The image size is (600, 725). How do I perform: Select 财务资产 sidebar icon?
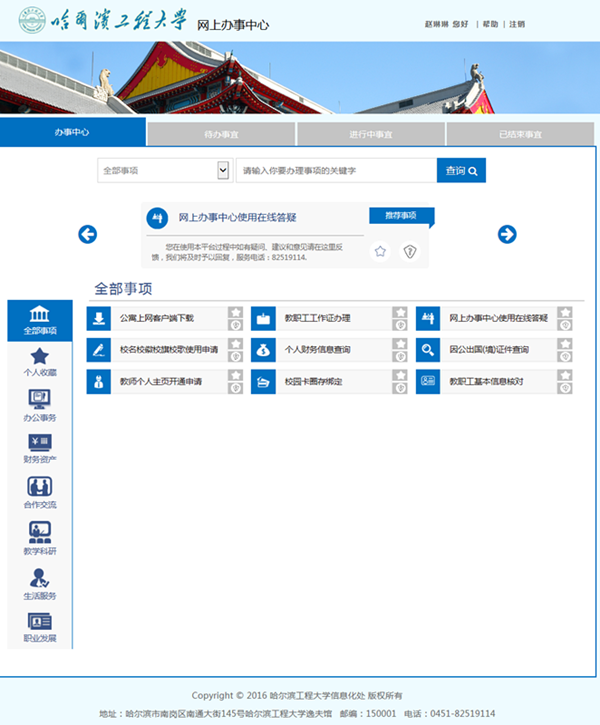[x=40, y=443]
